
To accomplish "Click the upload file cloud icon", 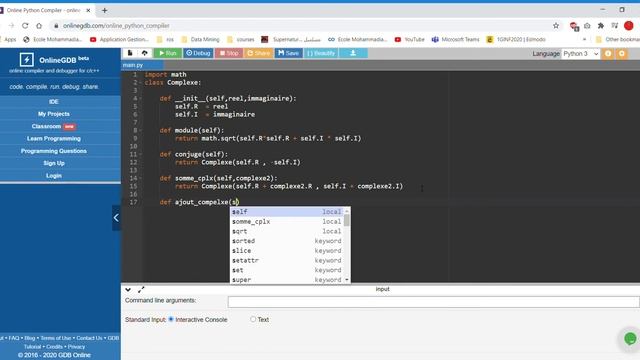I will [x=144, y=53].
